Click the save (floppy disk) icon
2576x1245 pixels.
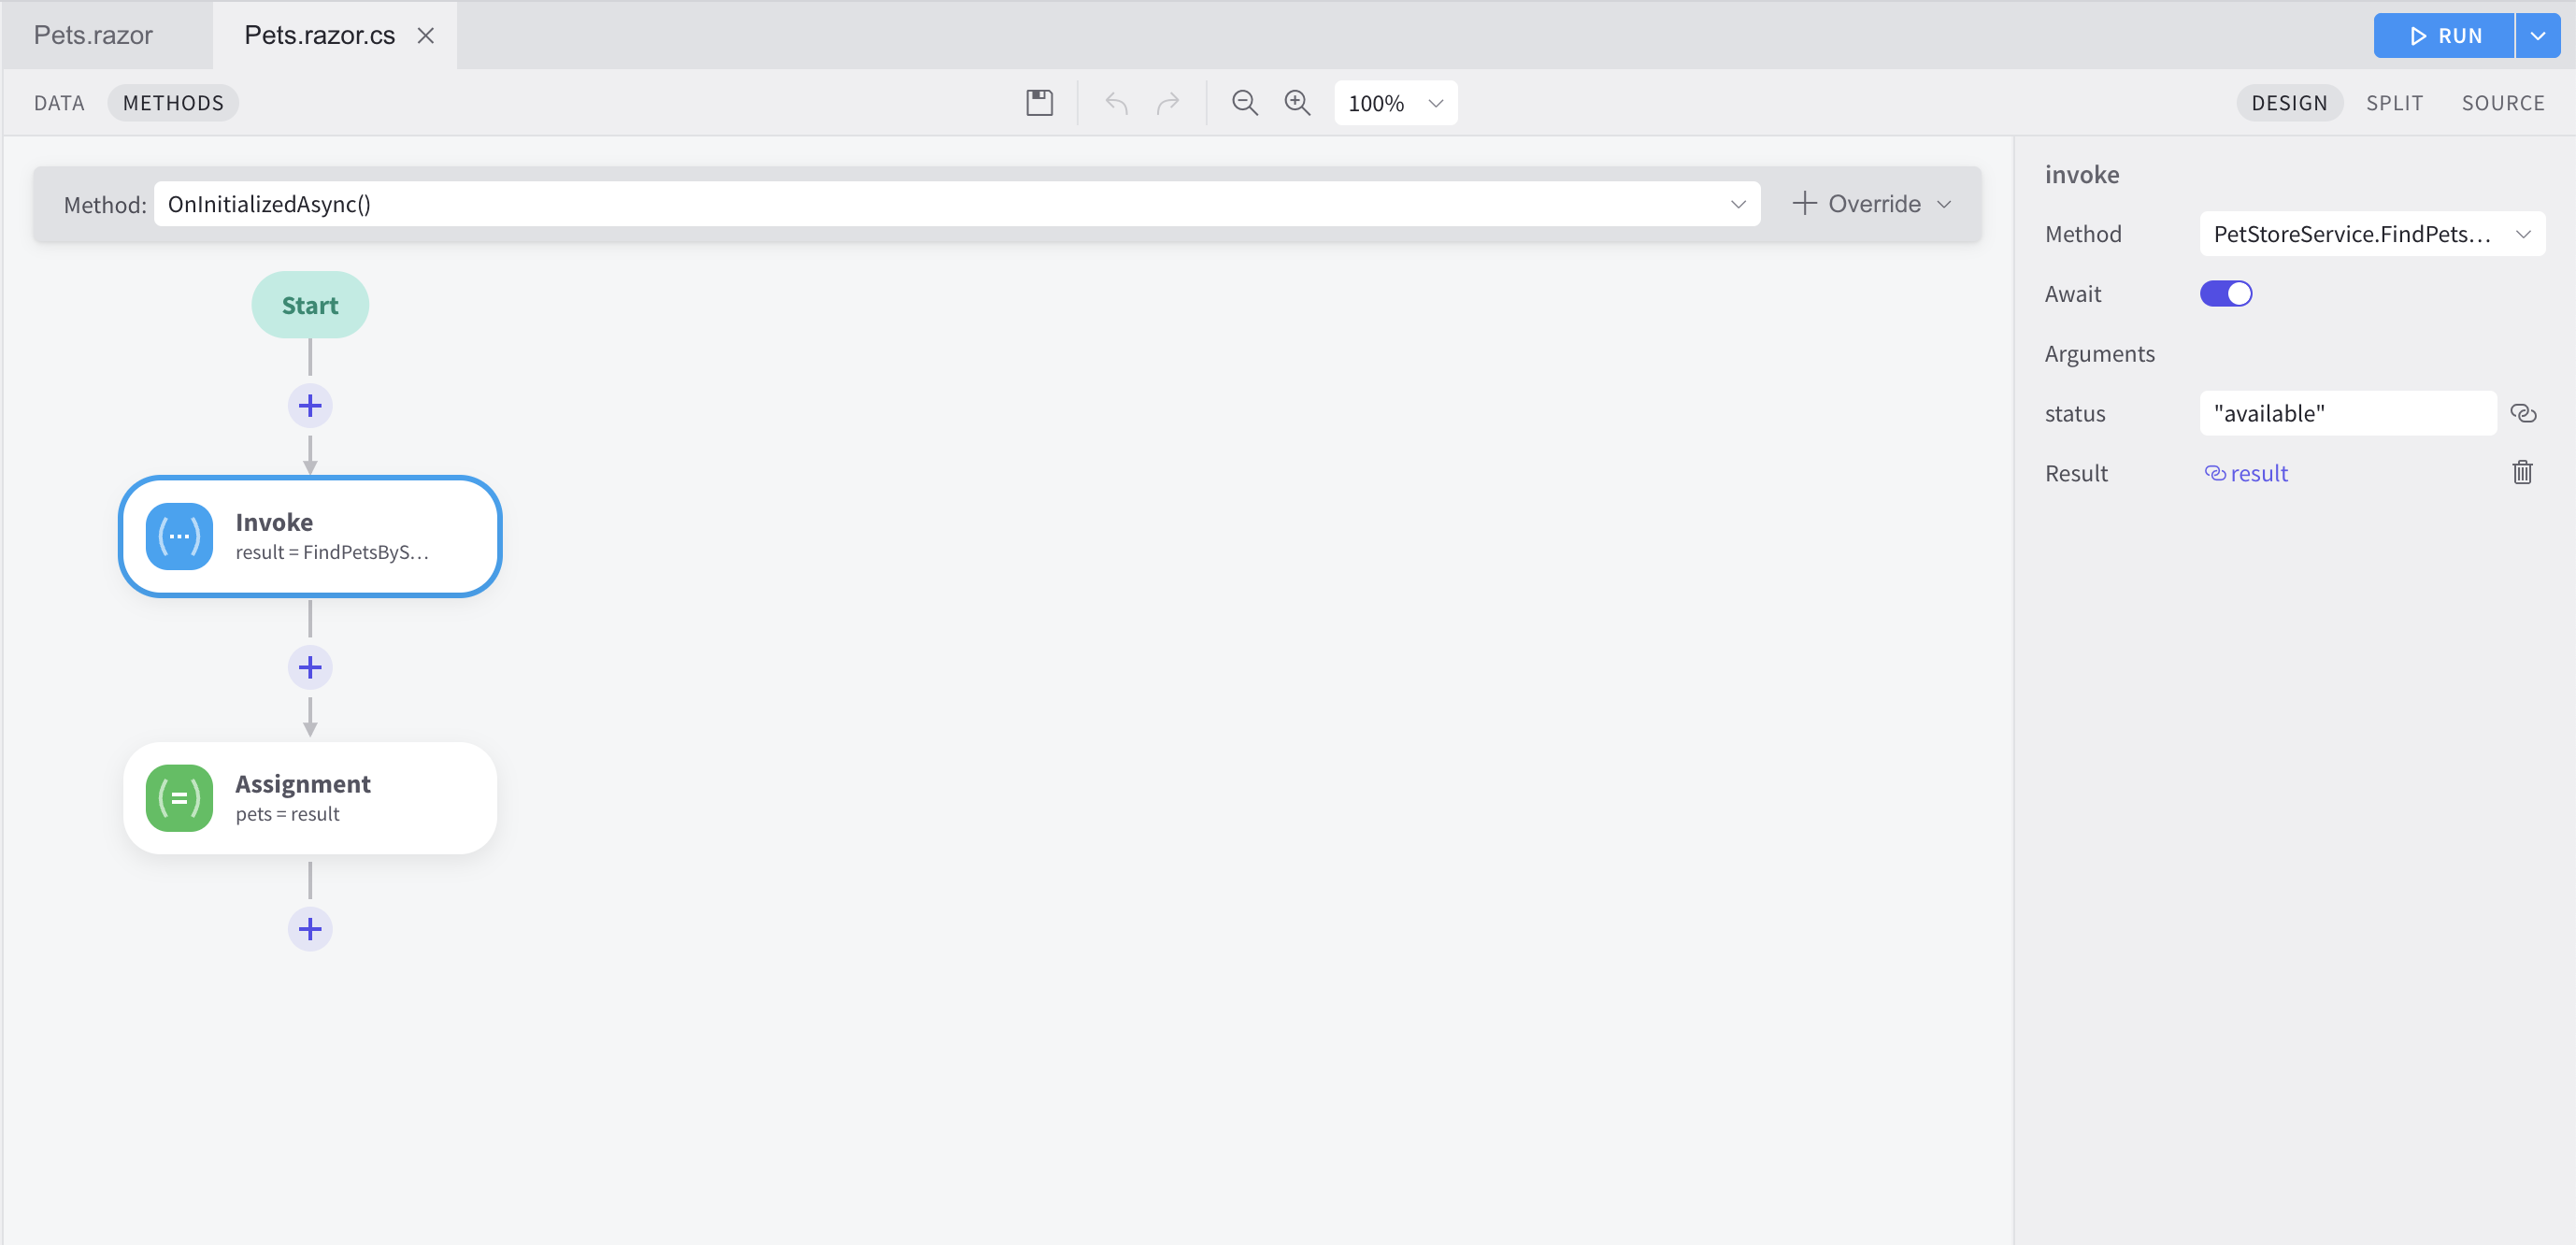[1039, 103]
